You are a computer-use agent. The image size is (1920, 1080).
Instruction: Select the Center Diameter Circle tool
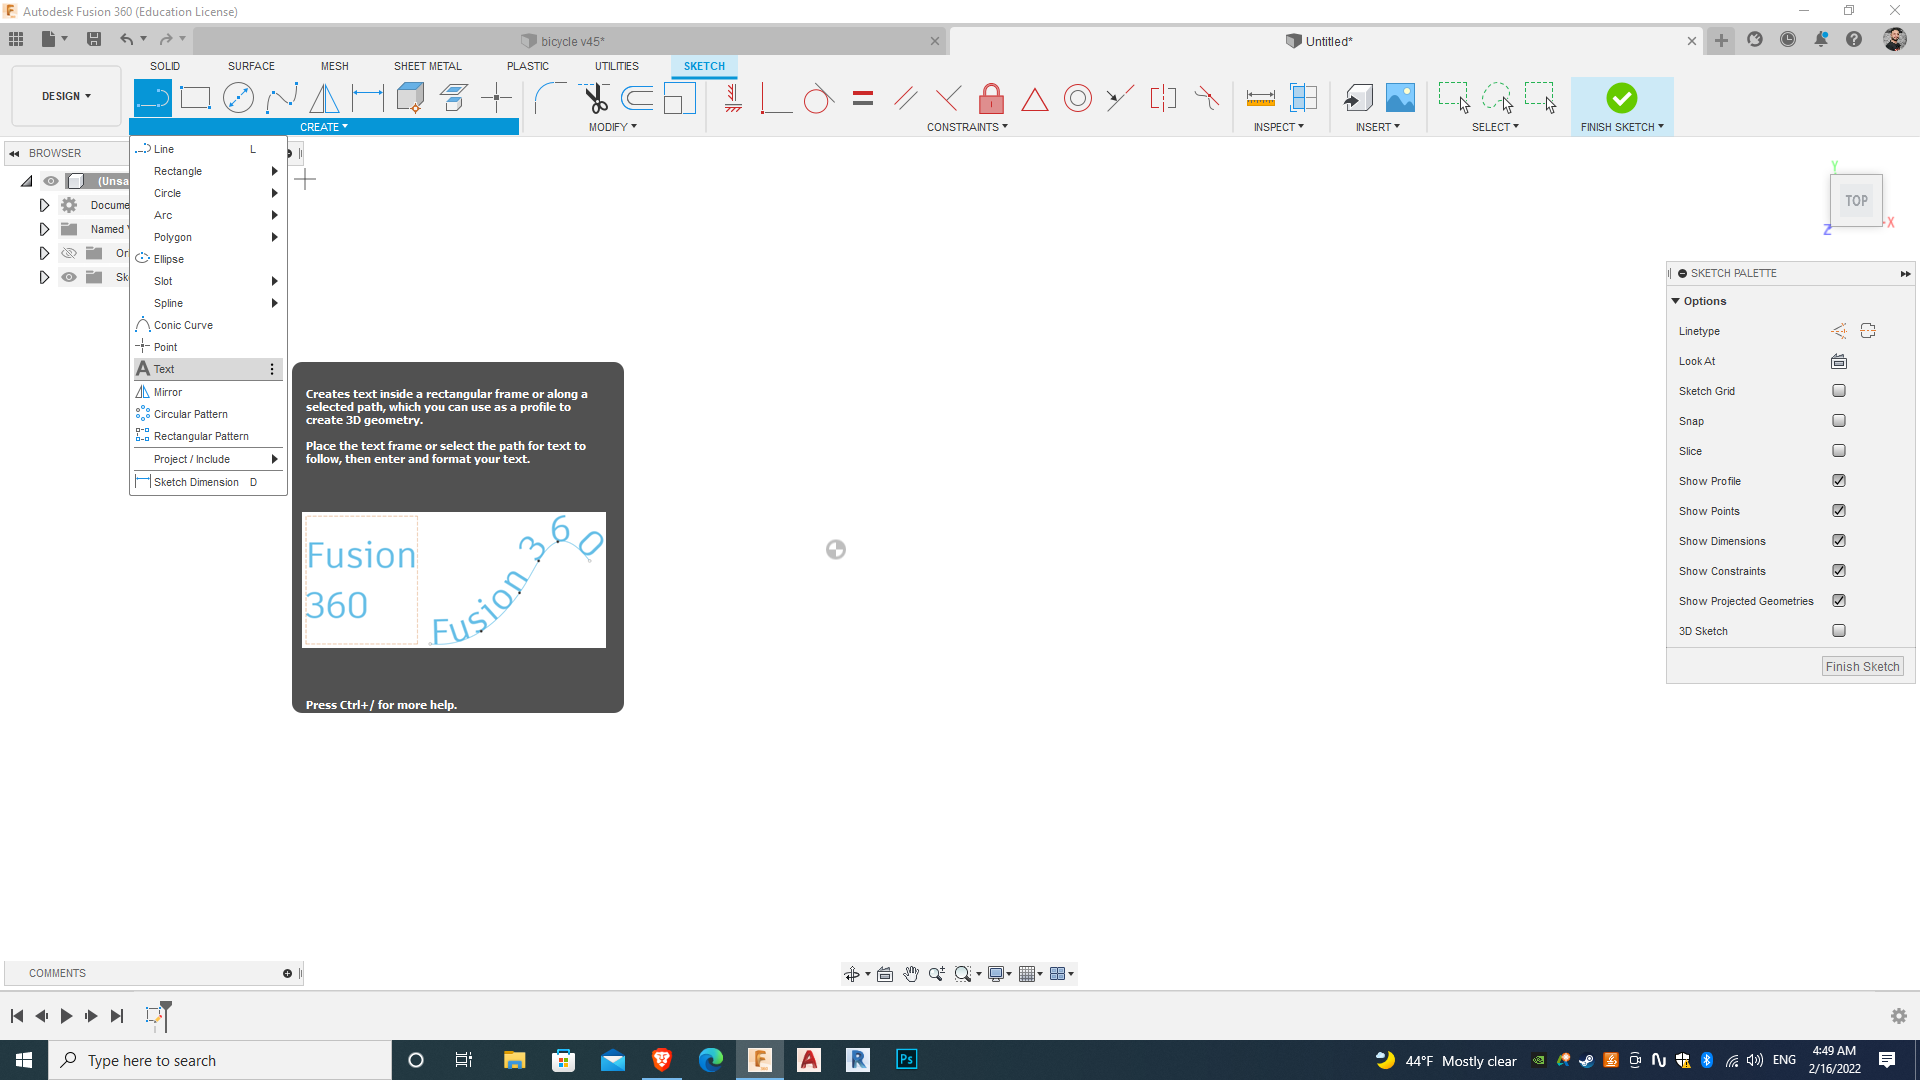tap(238, 97)
